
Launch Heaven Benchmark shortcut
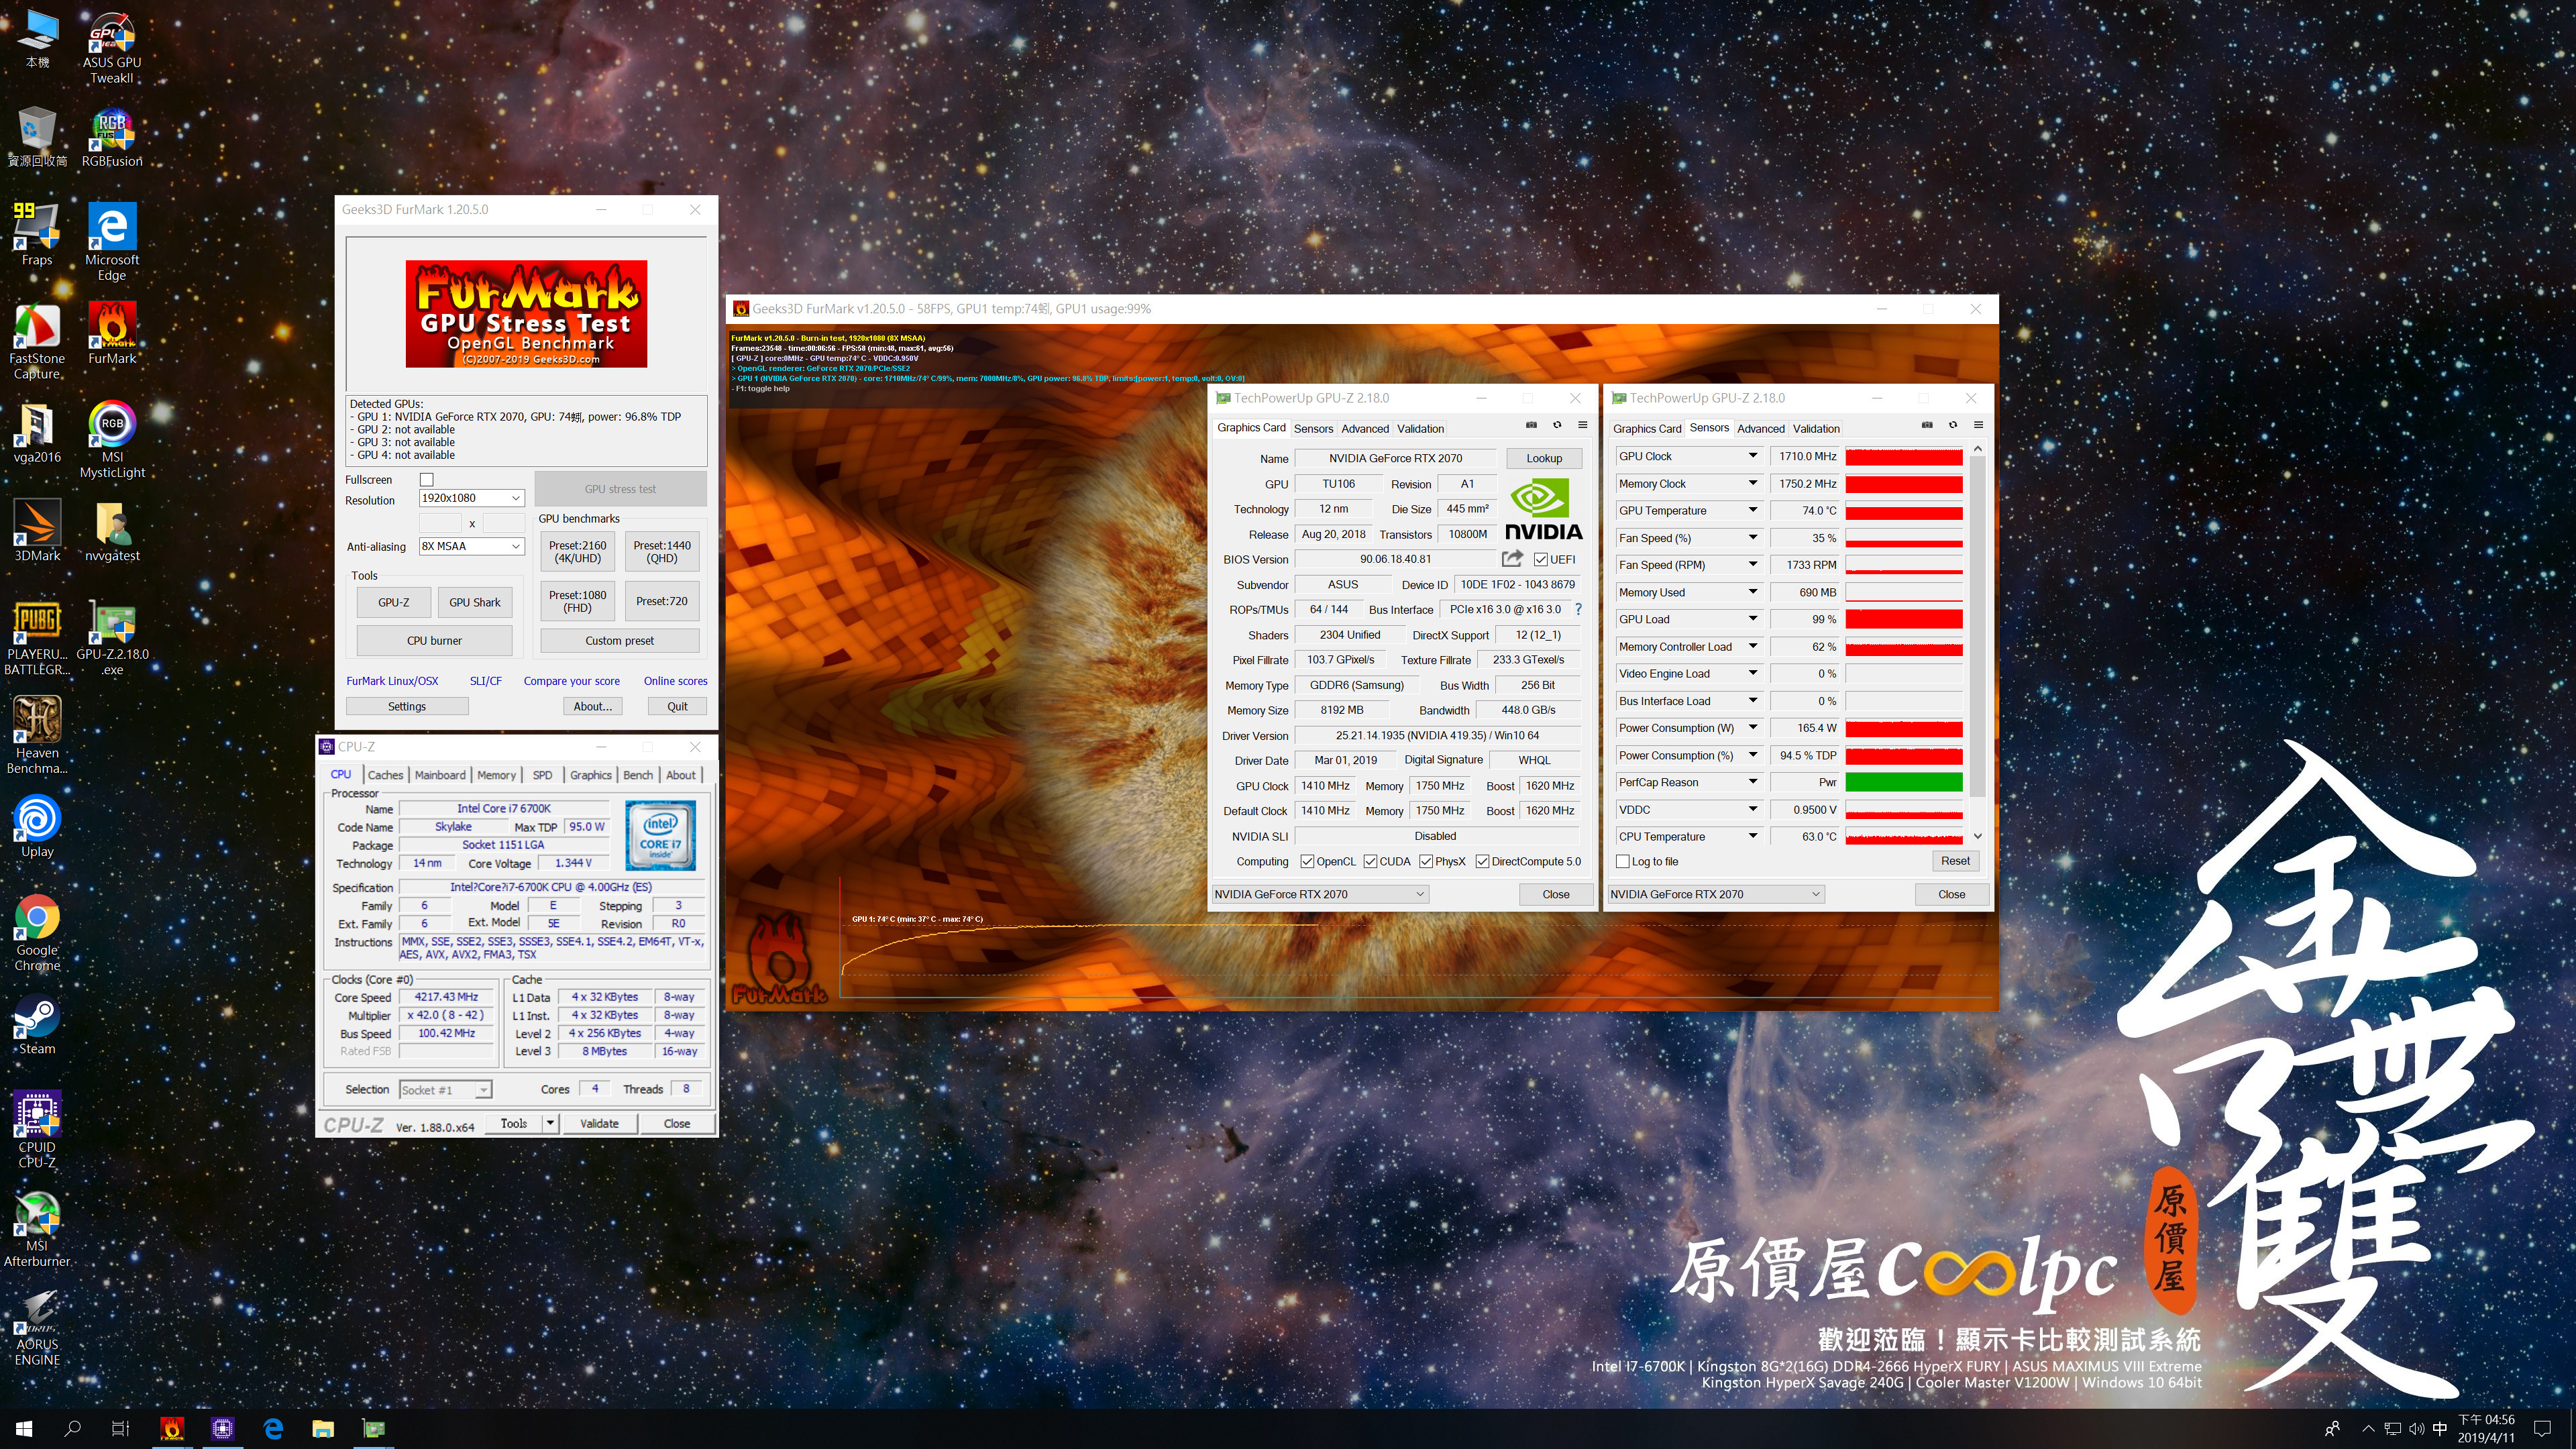[x=37, y=735]
